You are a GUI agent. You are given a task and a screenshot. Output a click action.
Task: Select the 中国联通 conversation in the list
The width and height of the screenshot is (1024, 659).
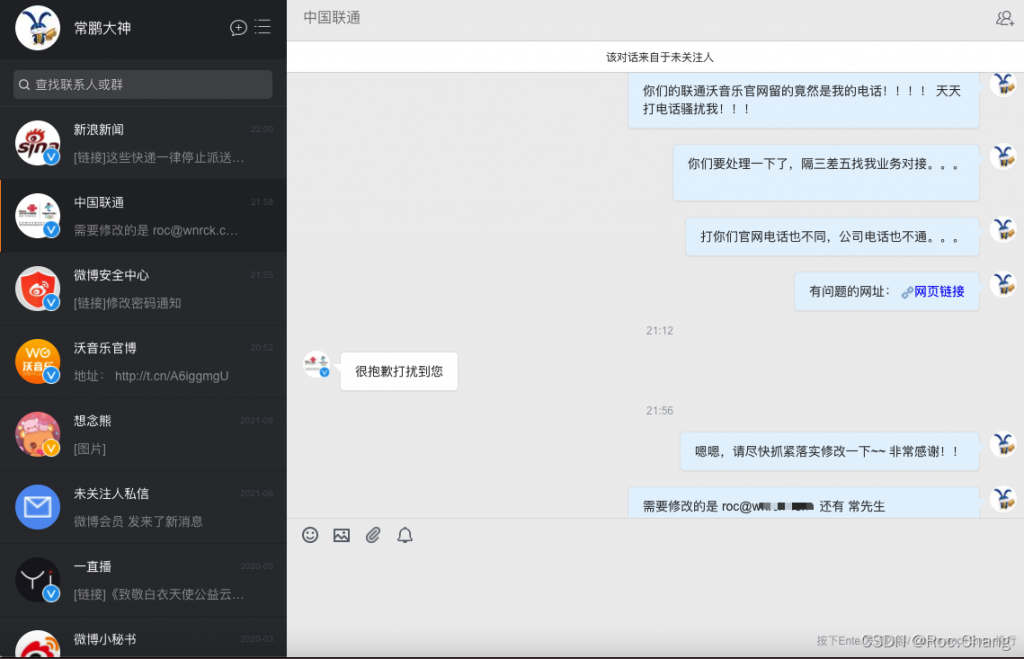click(143, 216)
